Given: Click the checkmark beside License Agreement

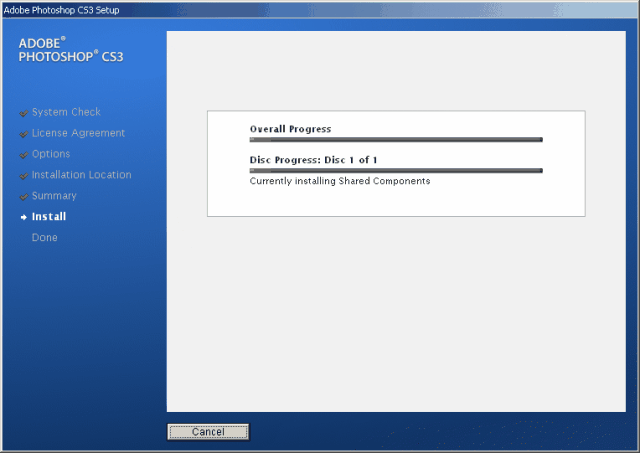Looking at the screenshot, I should click(x=24, y=134).
